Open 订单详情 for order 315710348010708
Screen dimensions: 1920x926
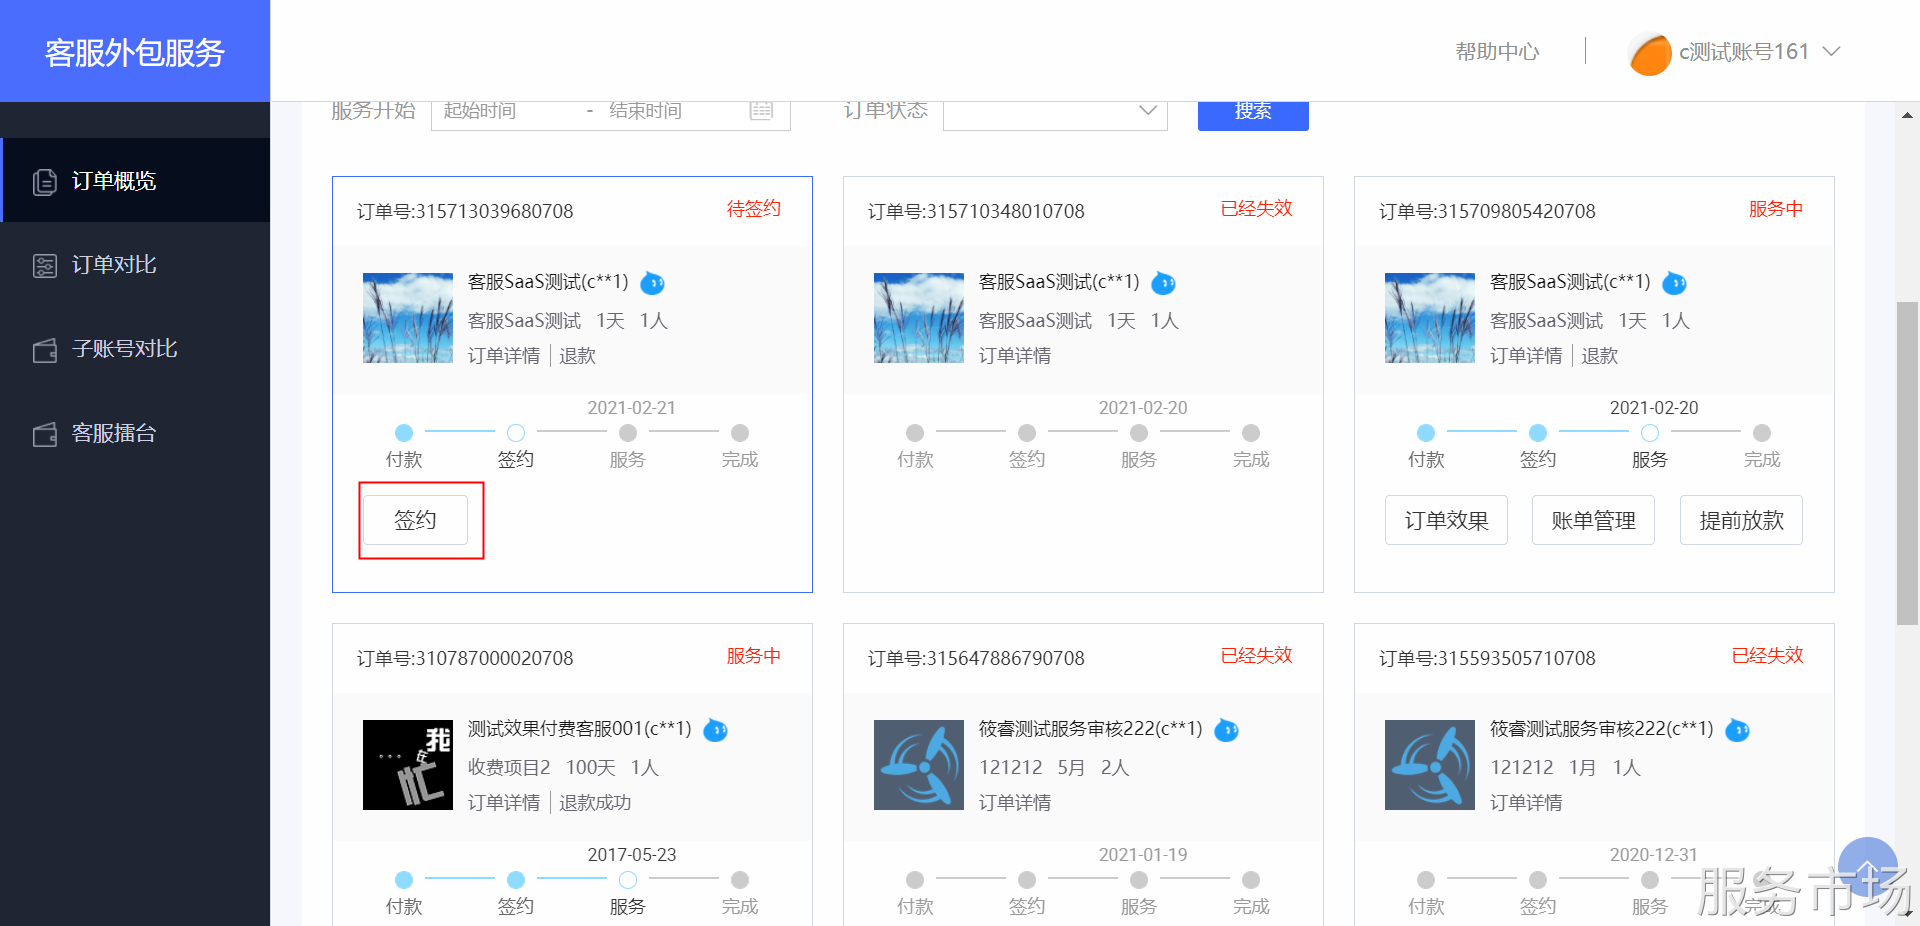[x=1015, y=356]
